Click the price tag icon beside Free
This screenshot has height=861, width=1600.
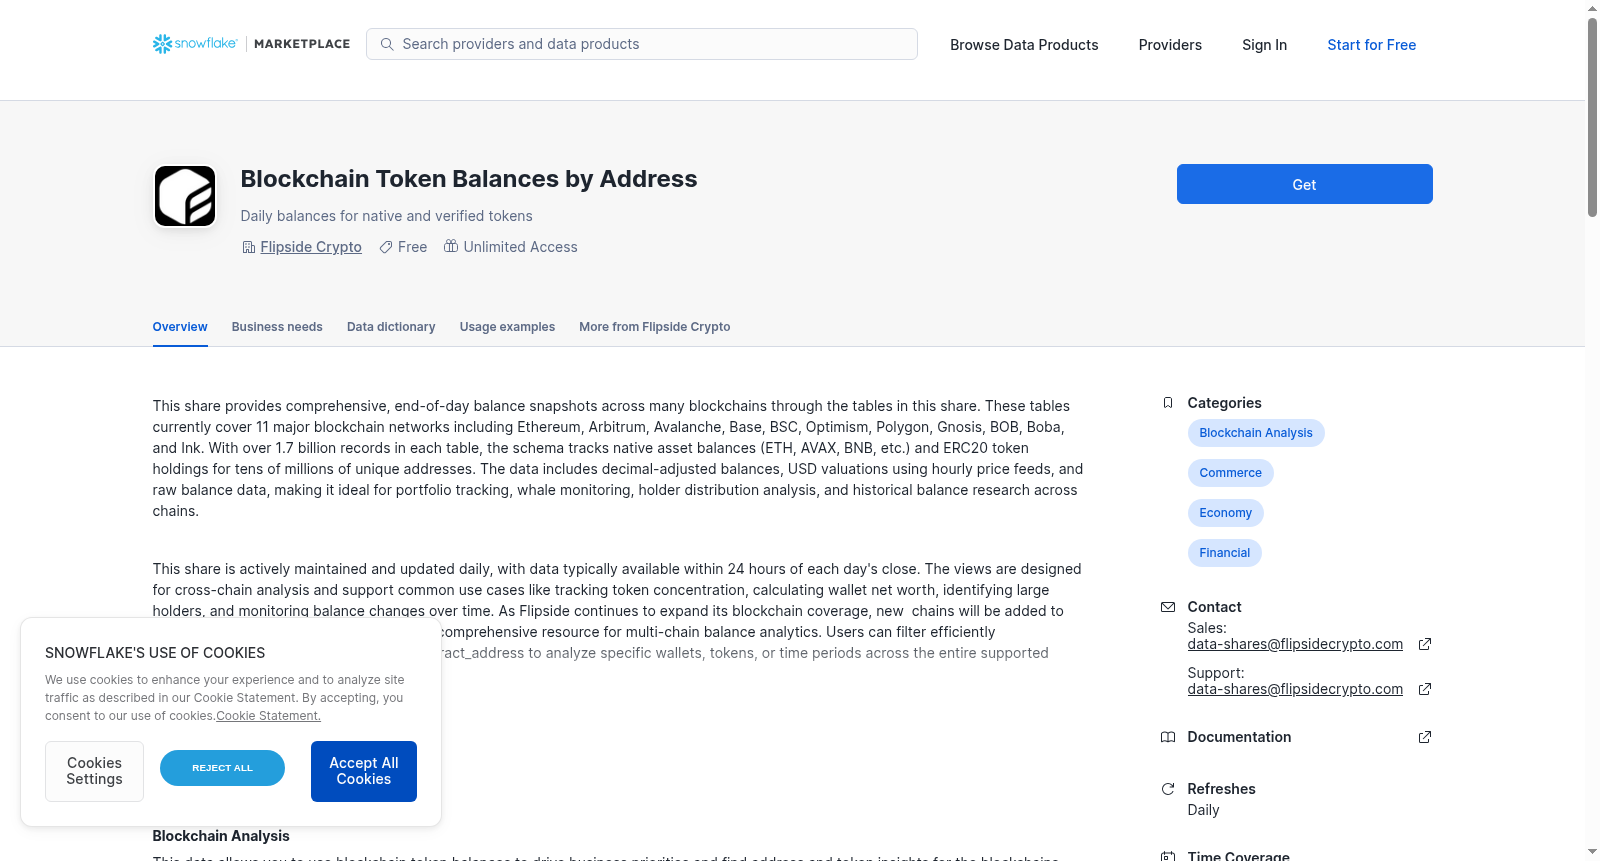coord(386,247)
